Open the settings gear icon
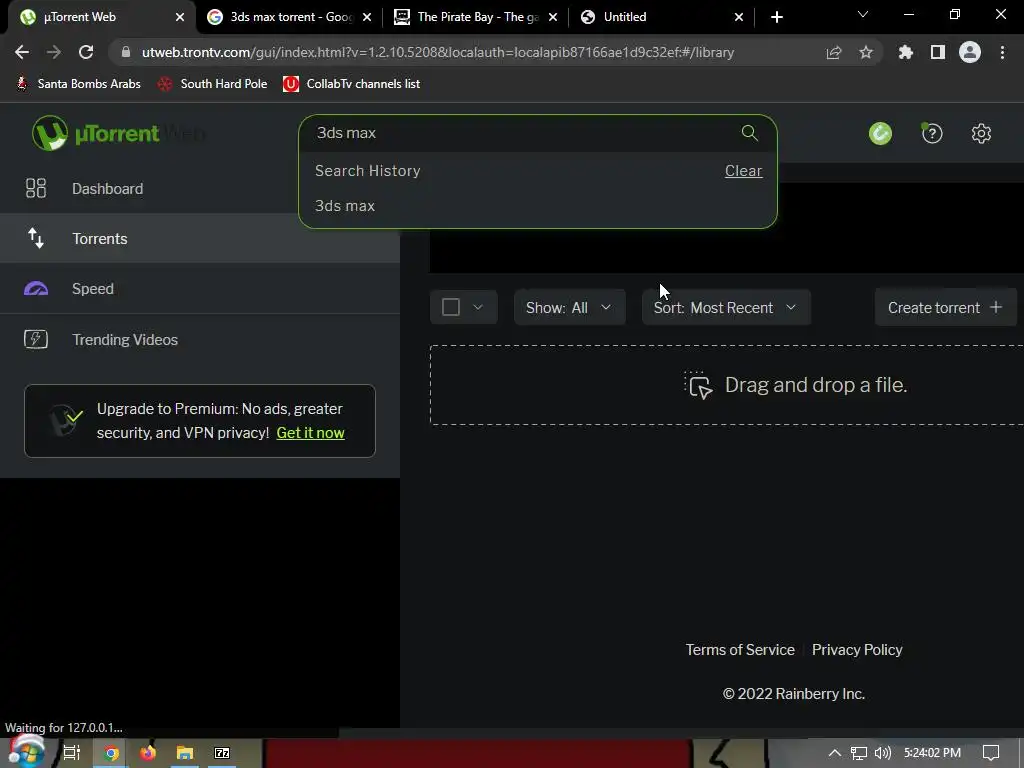Viewport: 1024px width, 768px height. click(x=981, y=134)
